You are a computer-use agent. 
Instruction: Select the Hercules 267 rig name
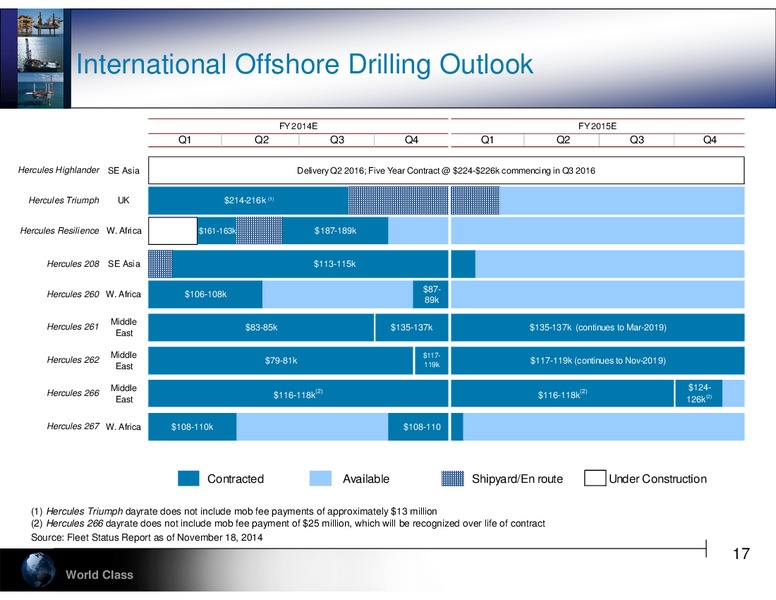pyautogui.click(x=73, y=426)
